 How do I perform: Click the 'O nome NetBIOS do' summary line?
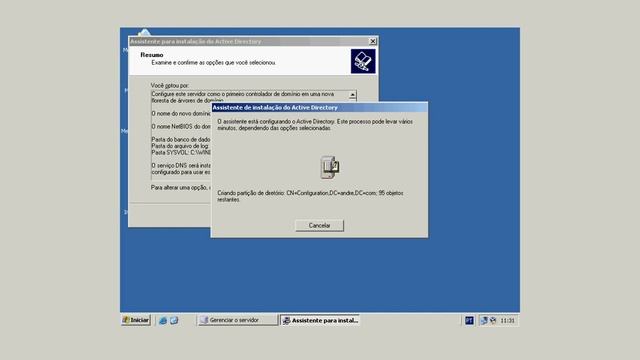181,127
